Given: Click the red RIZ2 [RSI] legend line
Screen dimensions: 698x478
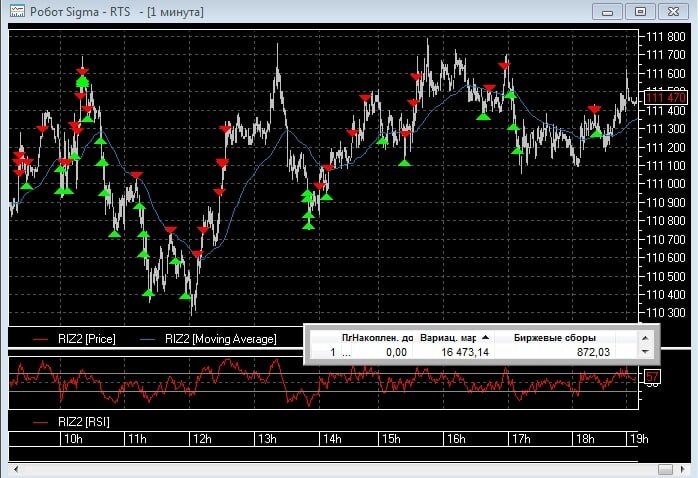Looking at the screenshot, I should coord(40,422).
